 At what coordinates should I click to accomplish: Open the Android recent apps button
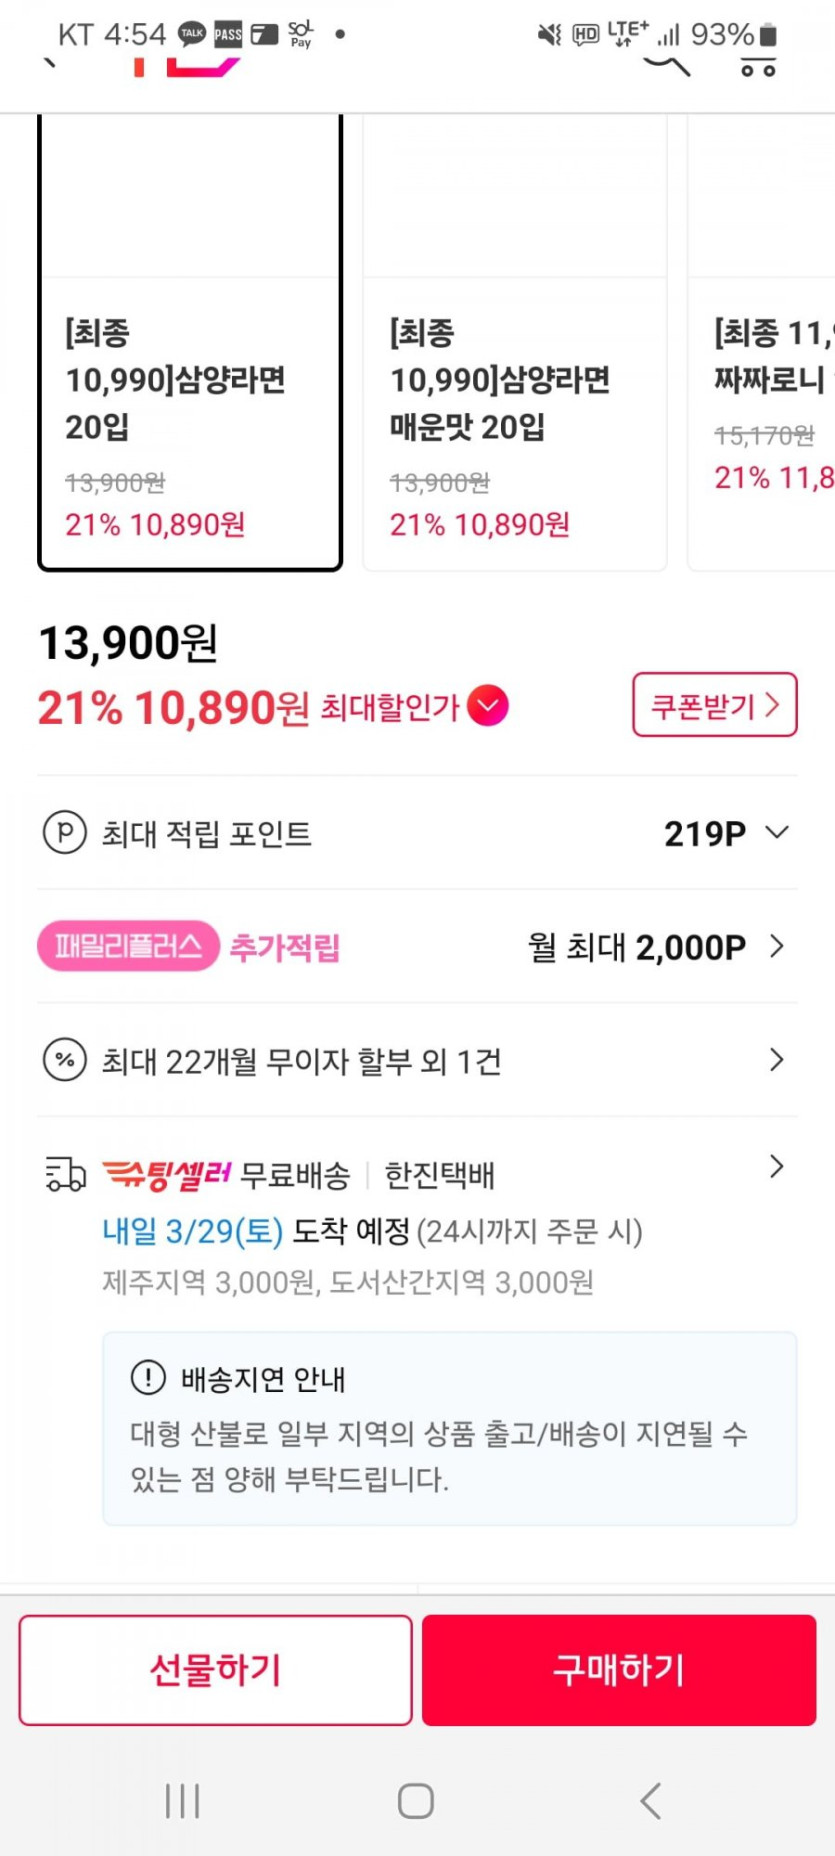point(182,1801)
